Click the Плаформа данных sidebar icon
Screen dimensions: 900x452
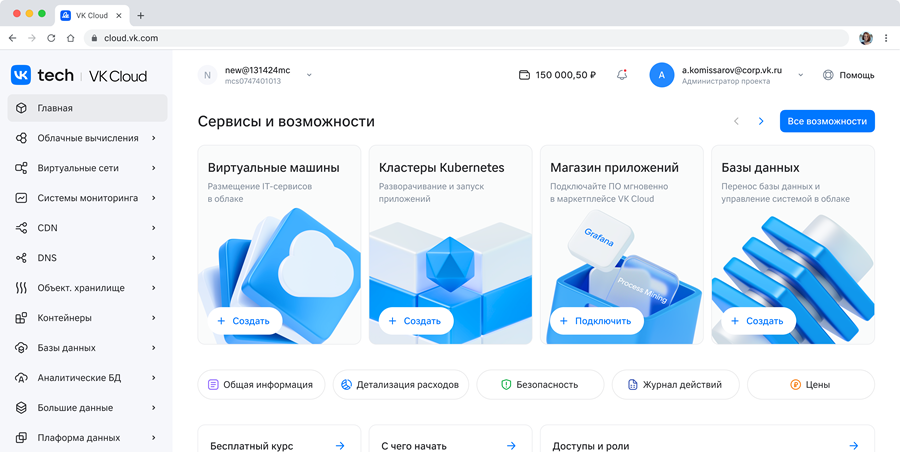(21, 438)
